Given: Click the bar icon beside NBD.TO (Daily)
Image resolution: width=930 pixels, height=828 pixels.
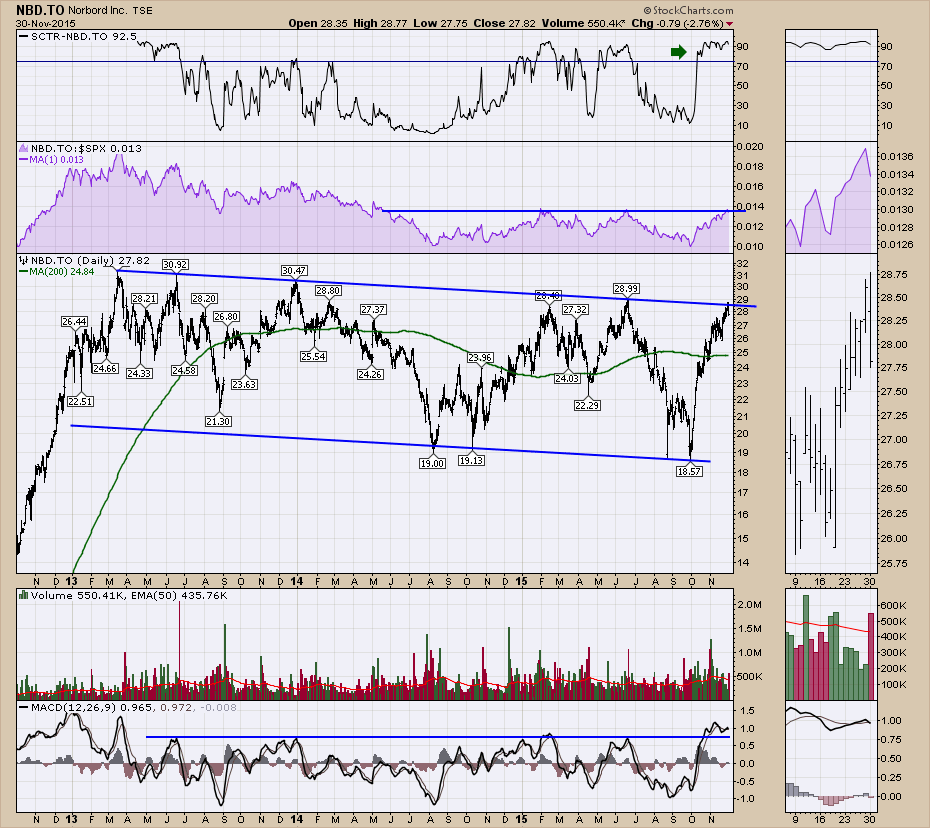Looking at the screenshot, I should (24, 260).
